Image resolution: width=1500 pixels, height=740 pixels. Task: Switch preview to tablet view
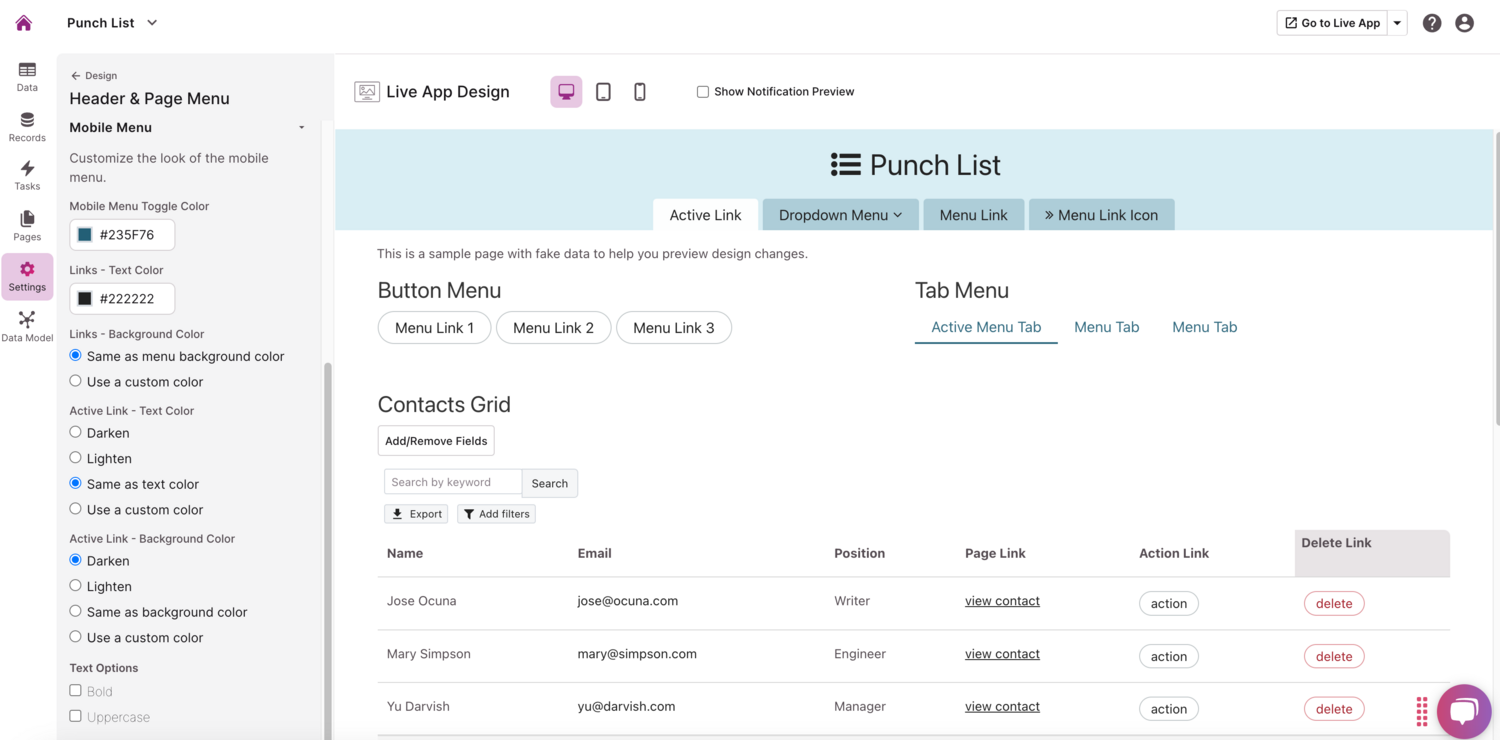[x=603, y=91]
